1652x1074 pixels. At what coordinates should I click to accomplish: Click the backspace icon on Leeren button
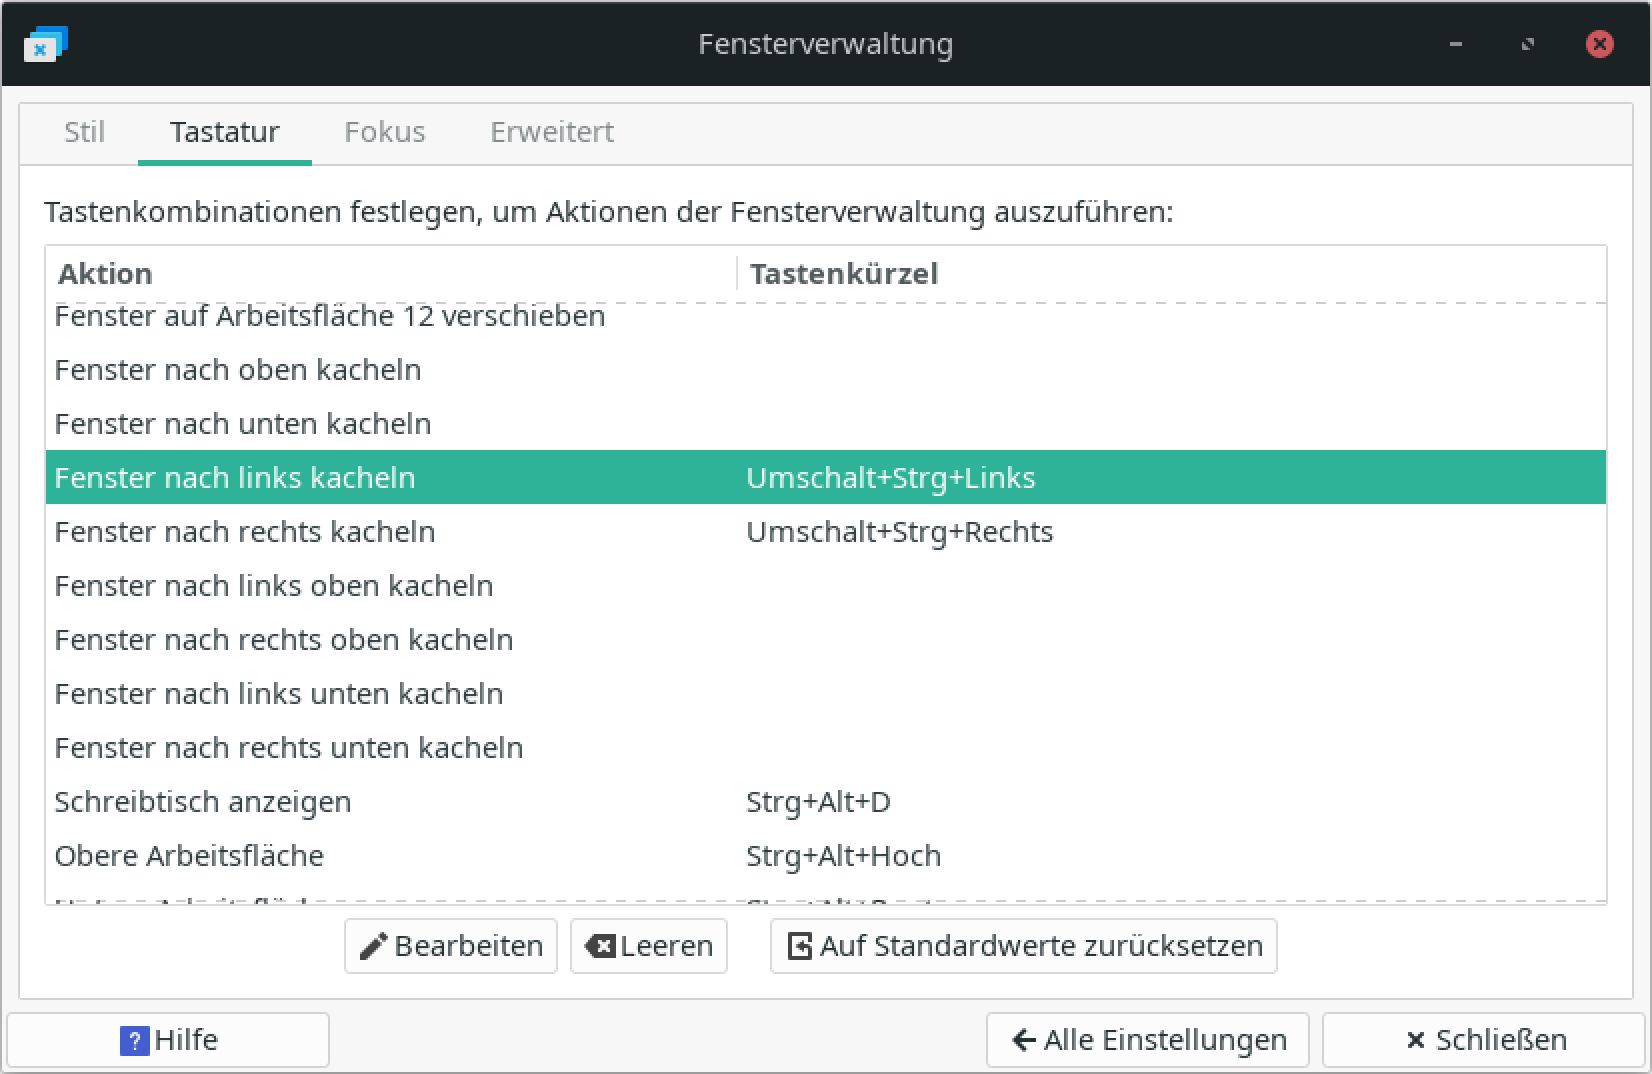coord(600,946)
